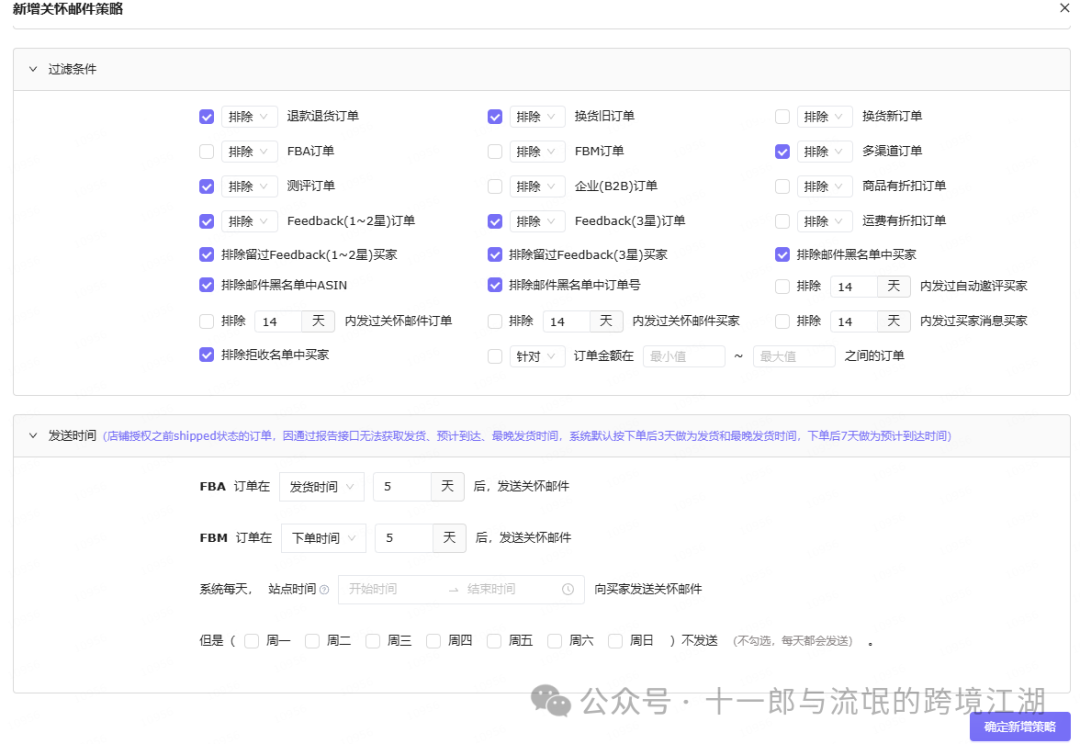Click the help icon next to 站点时间

[x=324, y=590]
